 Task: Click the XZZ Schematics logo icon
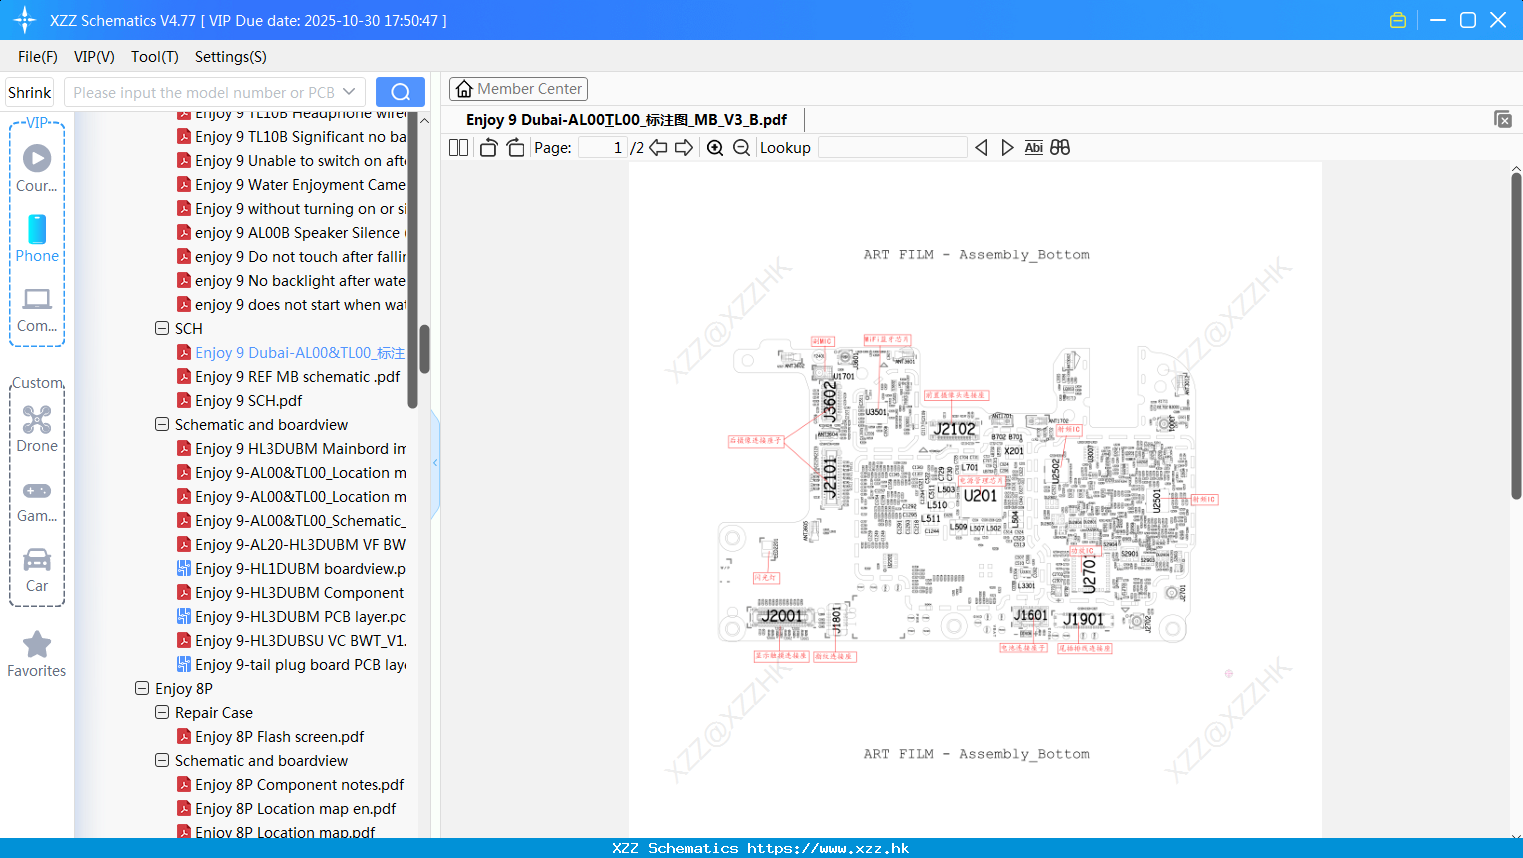(24, 20)
